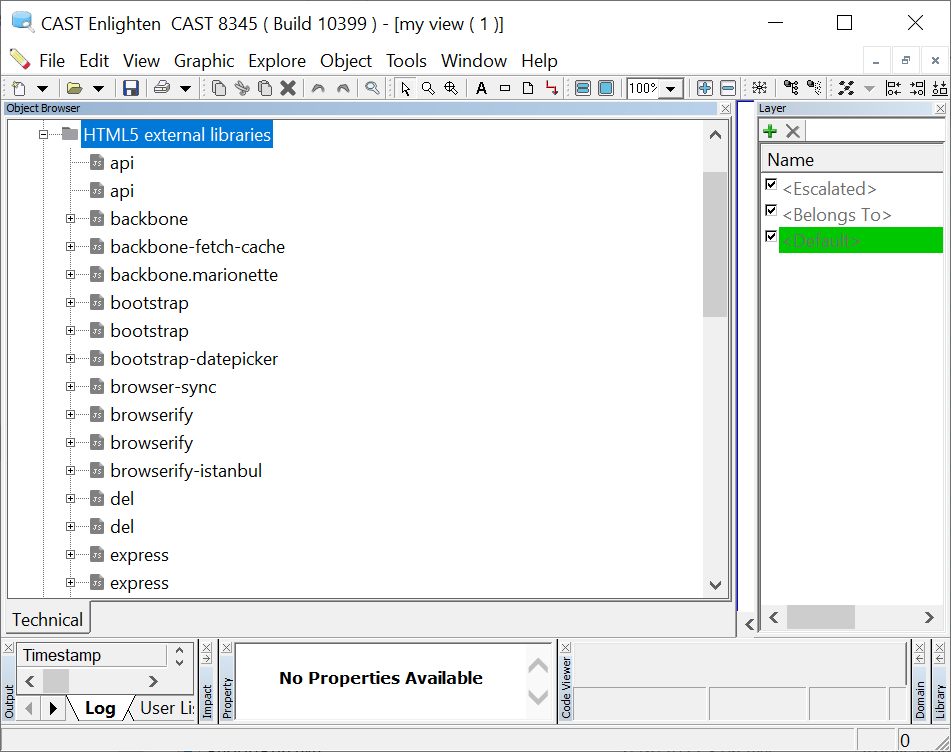This screenshot has width=951, height=752.
Task: Click the blue plus zoom-in icon
Action: (x=704, y=88)
